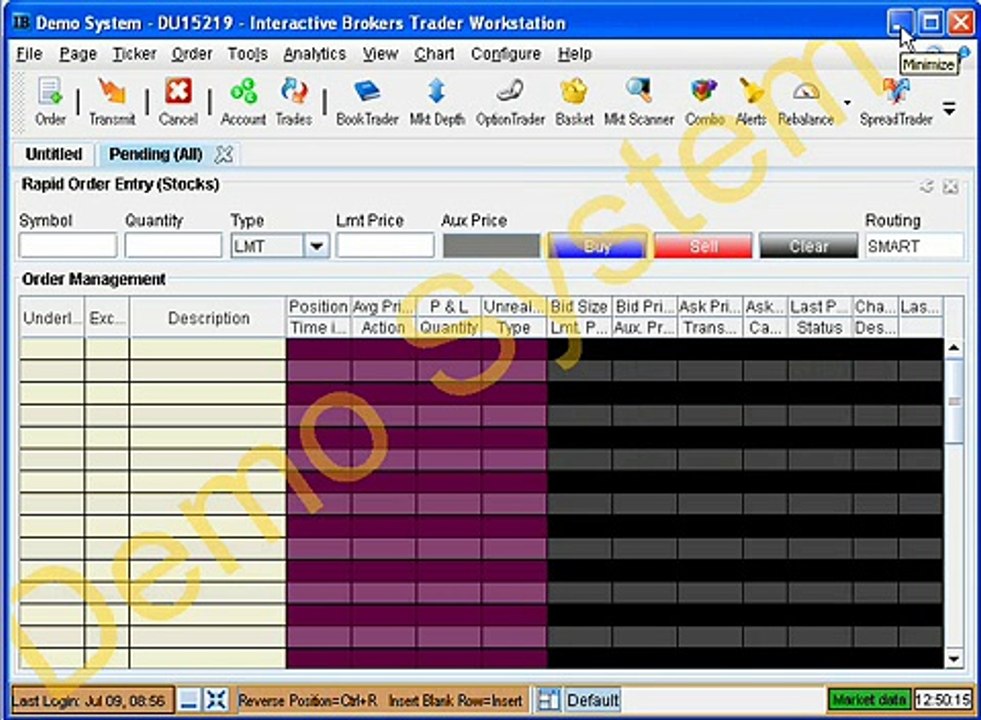Click the status bar expand arrows icon
This screenshot has height=720, width=981.
tap(216, 699)
